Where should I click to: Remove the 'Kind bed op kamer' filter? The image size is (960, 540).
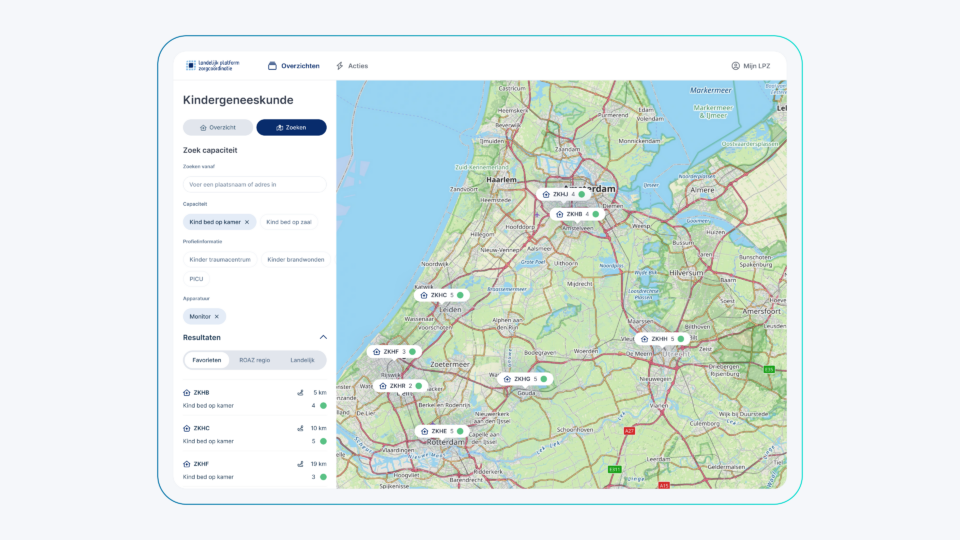[x=247, y=222]
